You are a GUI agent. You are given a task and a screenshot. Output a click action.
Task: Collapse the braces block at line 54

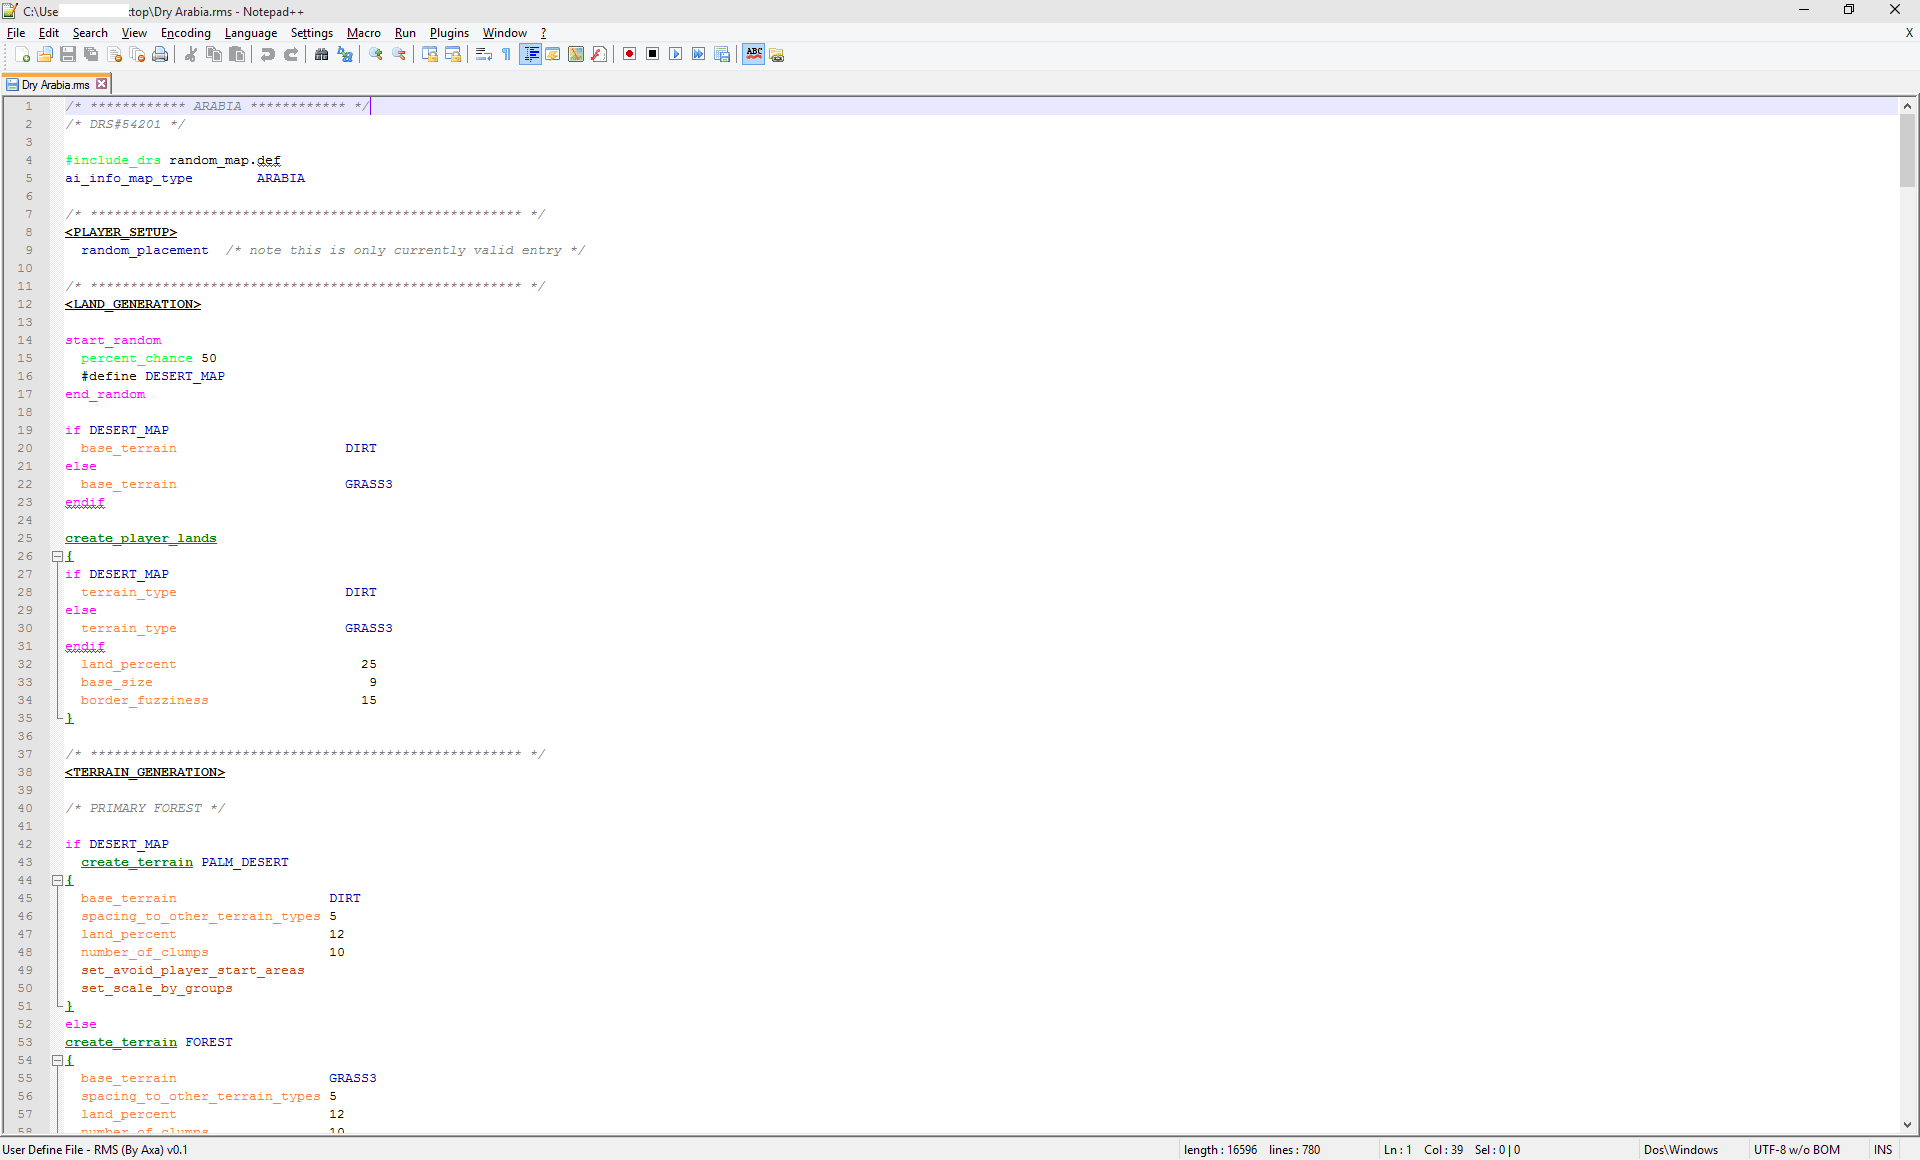(x=57, y=1060)
